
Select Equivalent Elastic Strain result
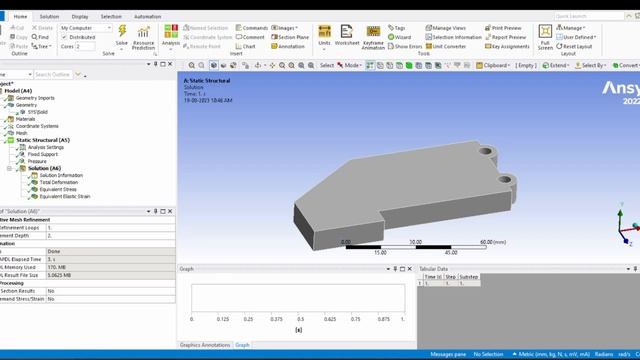[64, 196]
